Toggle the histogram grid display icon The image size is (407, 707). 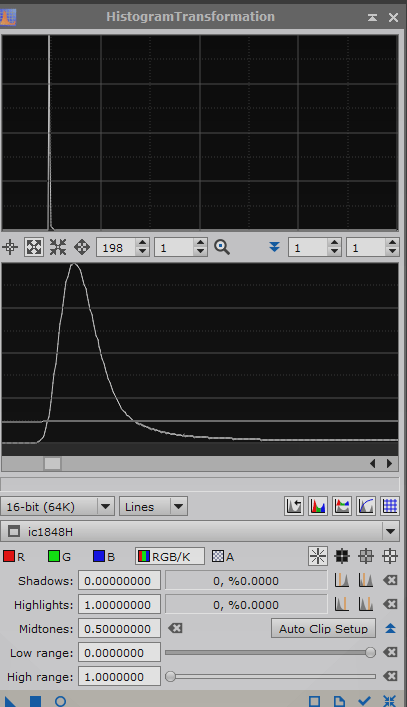[x=390, y=506]
